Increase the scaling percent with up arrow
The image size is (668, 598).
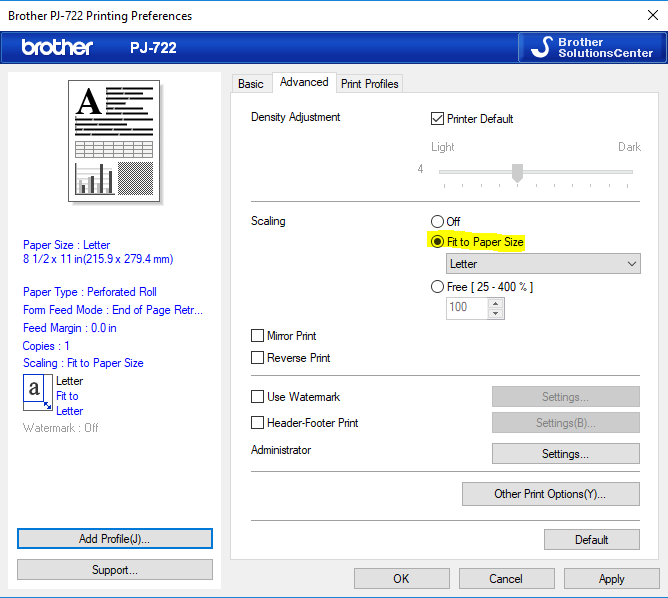click(495, 303)
